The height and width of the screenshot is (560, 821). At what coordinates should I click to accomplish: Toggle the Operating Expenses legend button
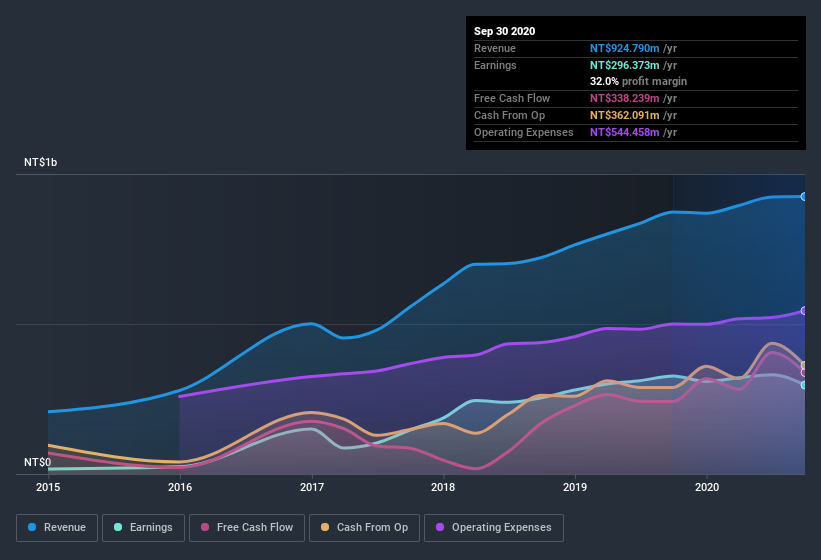pos(494,528)
